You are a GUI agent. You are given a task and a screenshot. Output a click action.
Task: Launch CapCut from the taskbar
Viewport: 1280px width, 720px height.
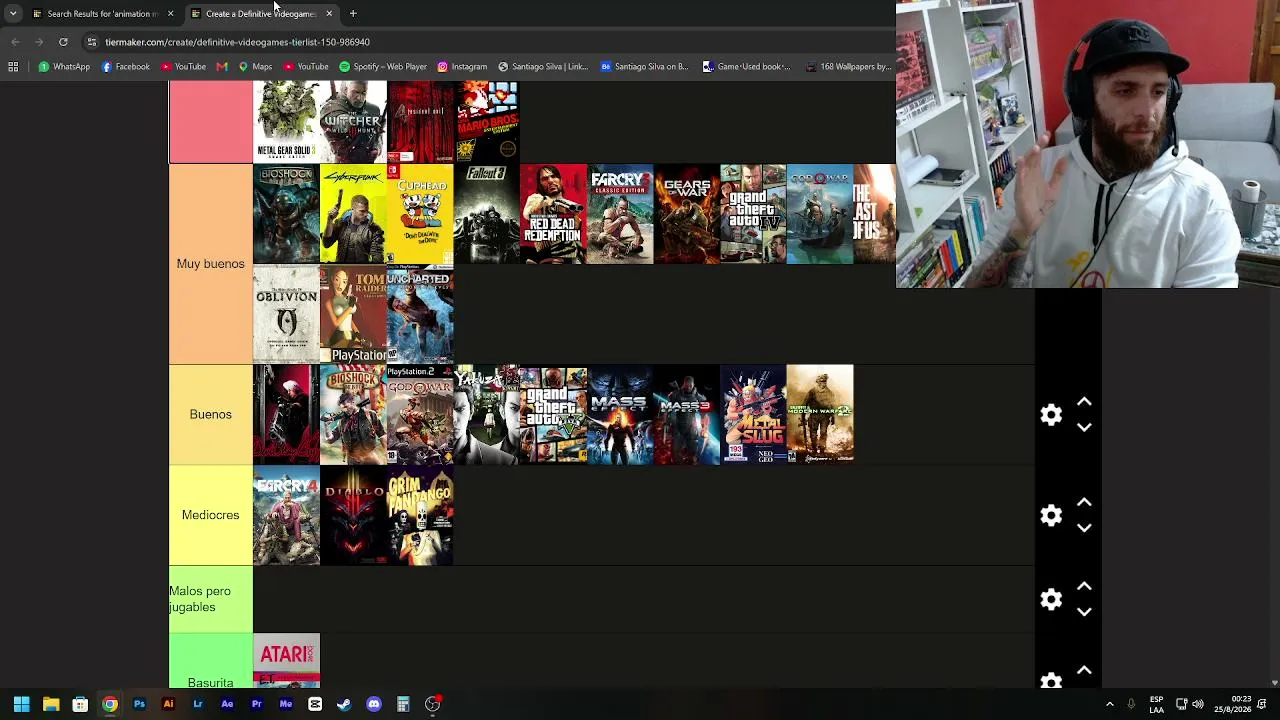[315, 704]
